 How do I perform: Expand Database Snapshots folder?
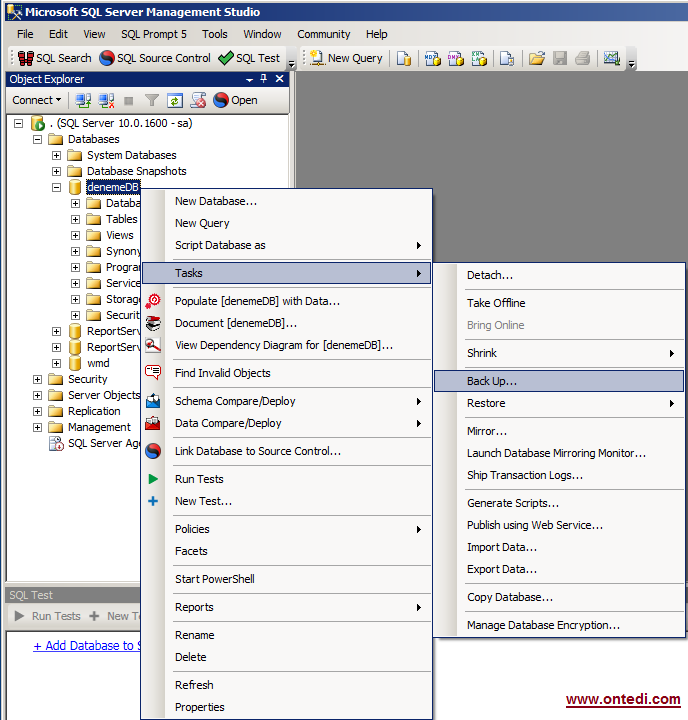click(56, 172)
